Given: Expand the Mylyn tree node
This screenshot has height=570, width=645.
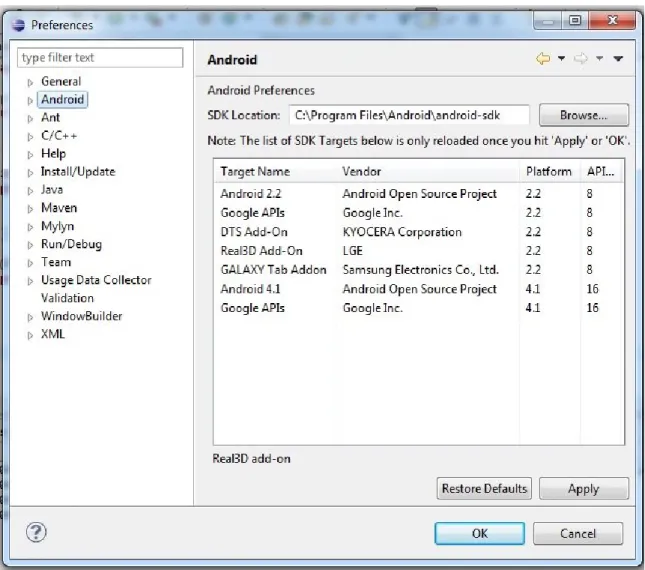Looking at the screenshot, I should (30, 227).
